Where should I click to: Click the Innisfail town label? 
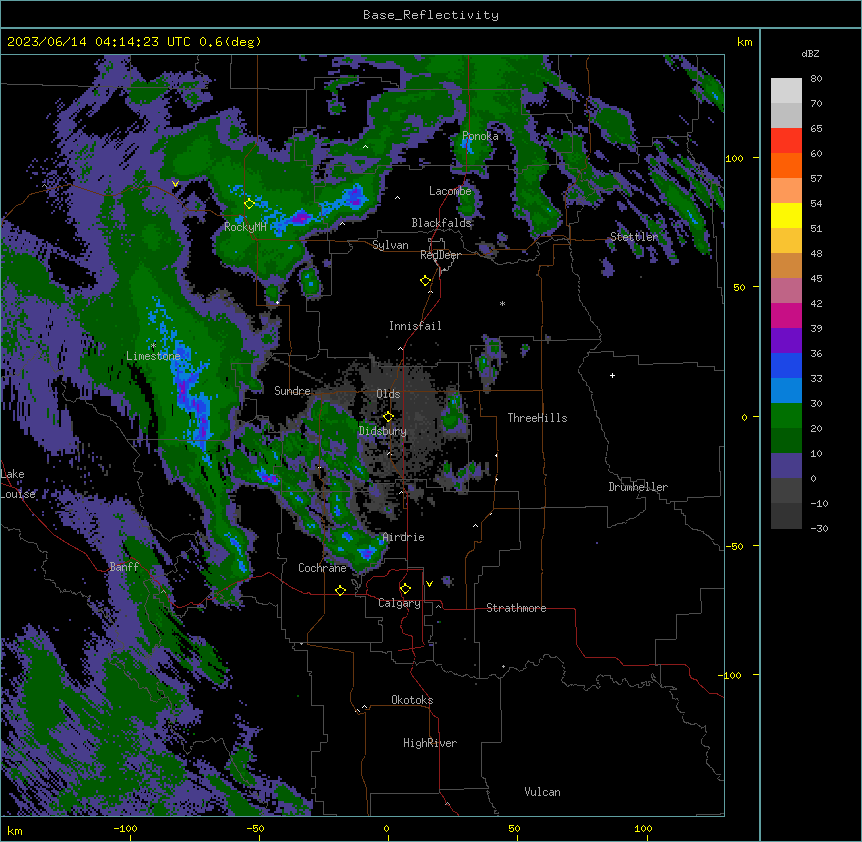click(x=415, y=326)
